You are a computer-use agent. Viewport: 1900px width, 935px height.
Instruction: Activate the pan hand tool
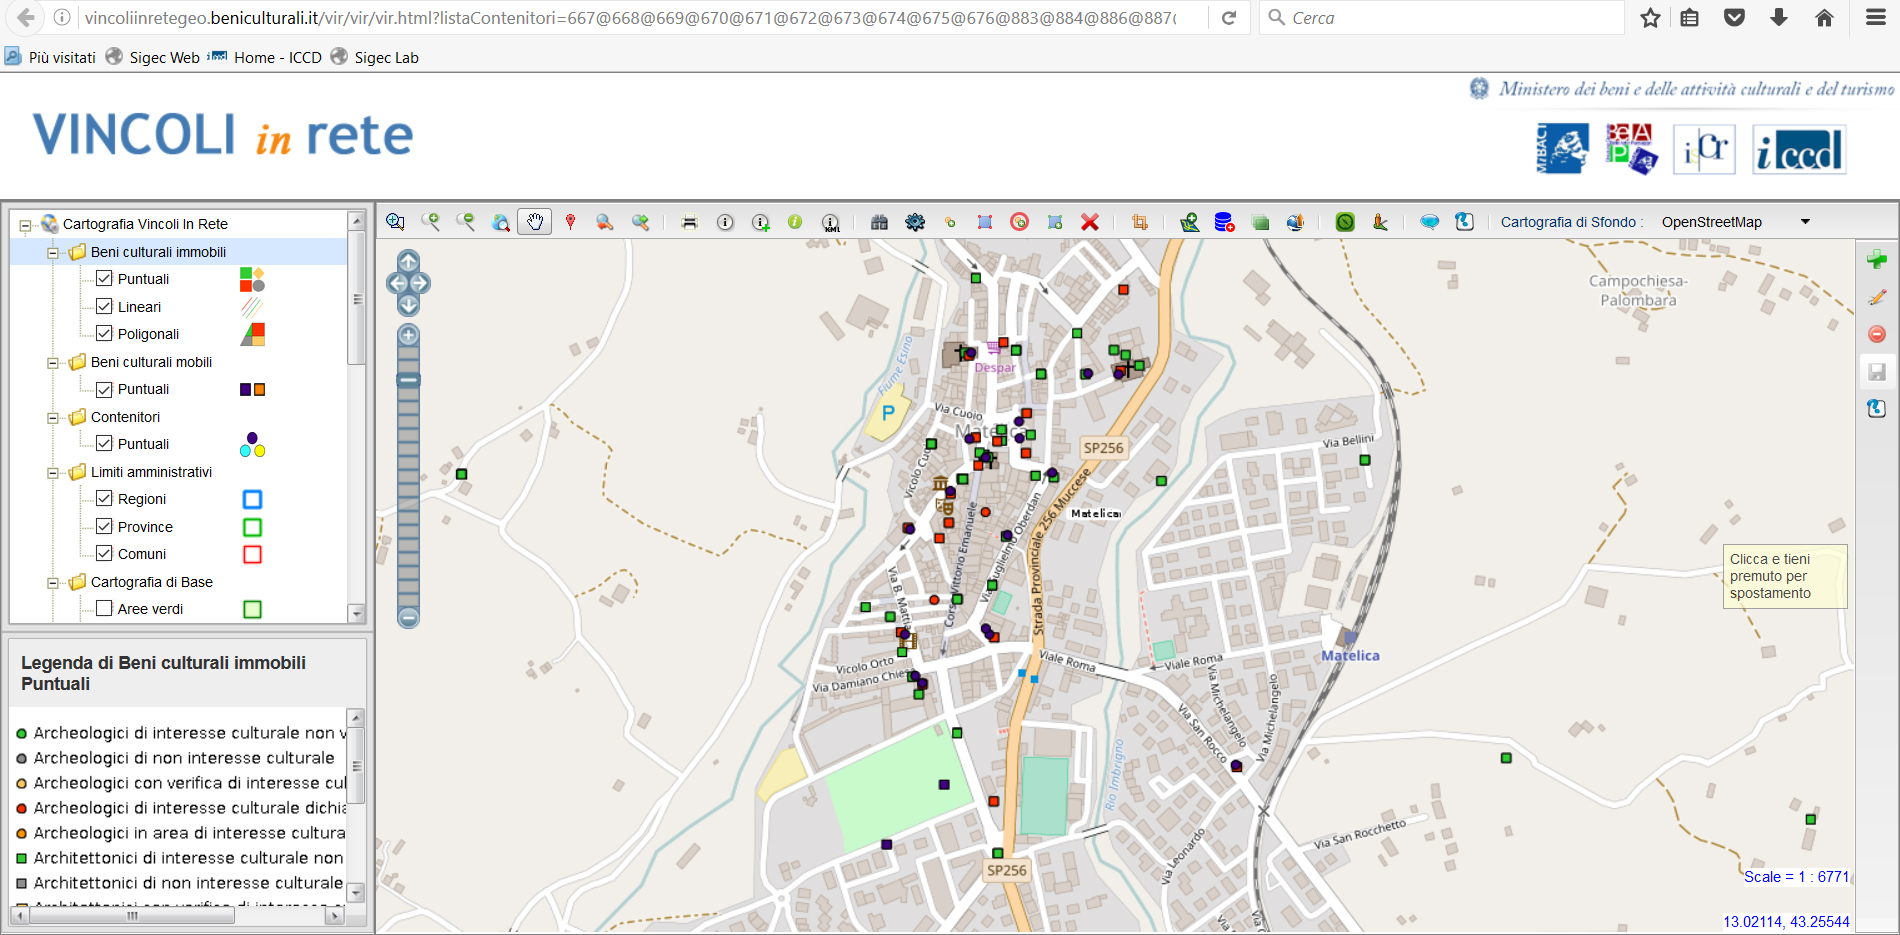tap(535, 222)
